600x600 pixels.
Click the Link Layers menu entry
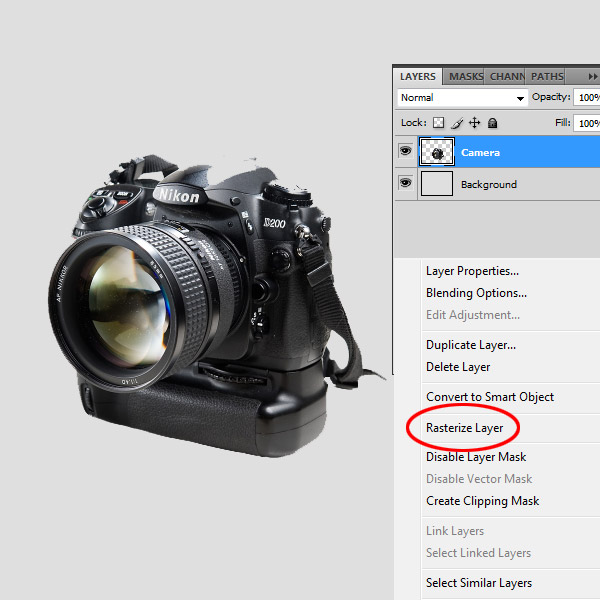[455, 531]
